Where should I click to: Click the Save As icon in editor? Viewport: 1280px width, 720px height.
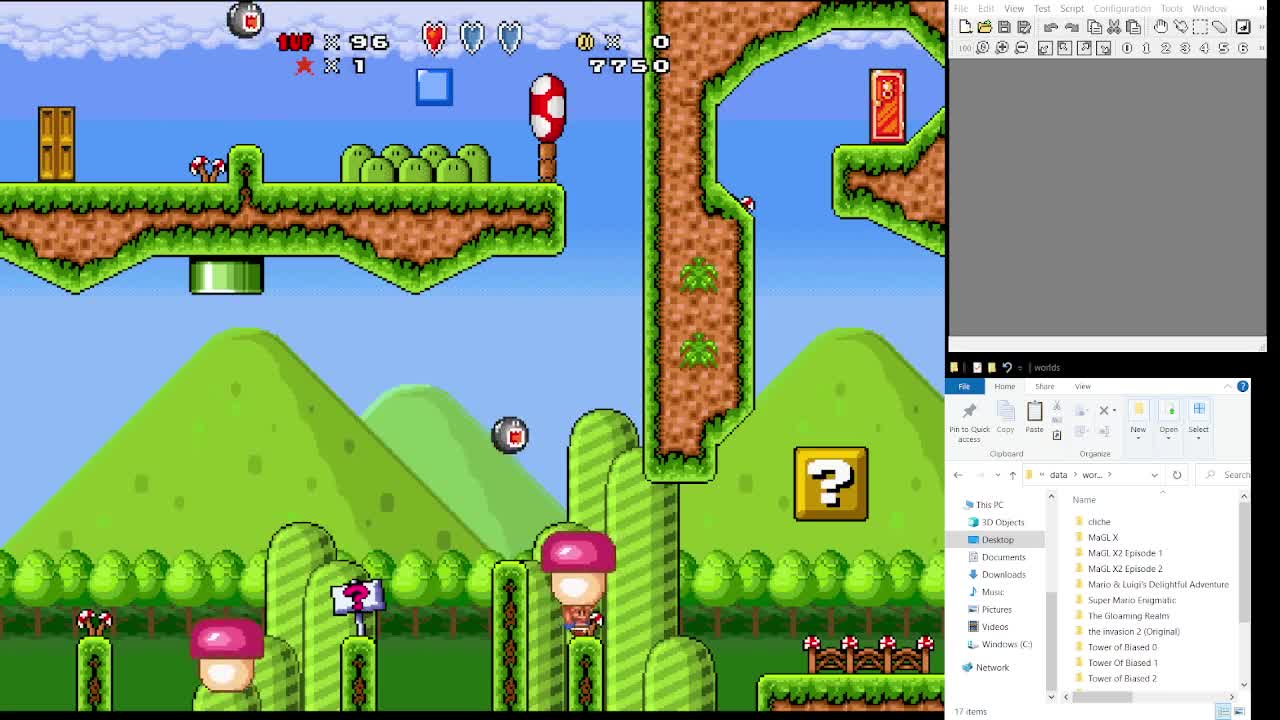click(x=1024, y=27)
